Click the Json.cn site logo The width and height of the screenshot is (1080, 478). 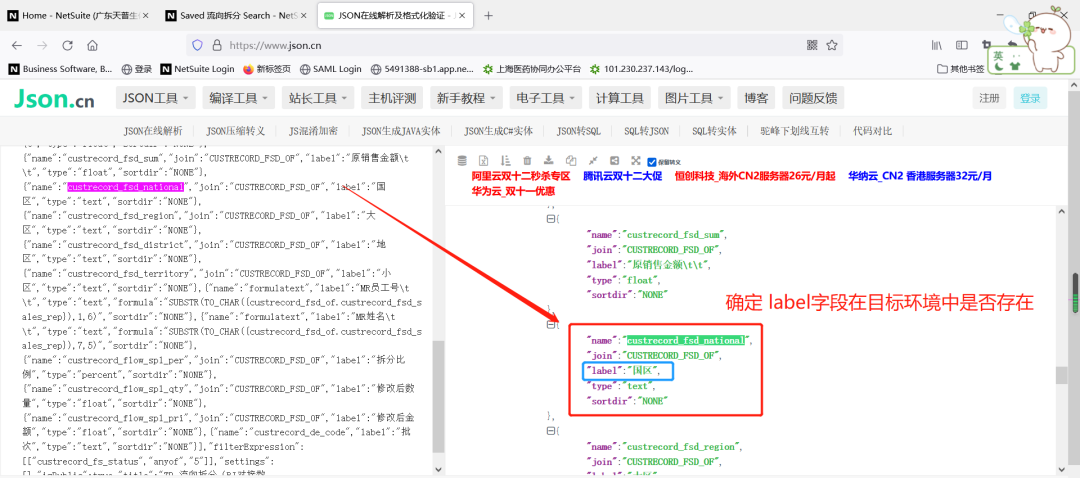[x=54, y=98]
